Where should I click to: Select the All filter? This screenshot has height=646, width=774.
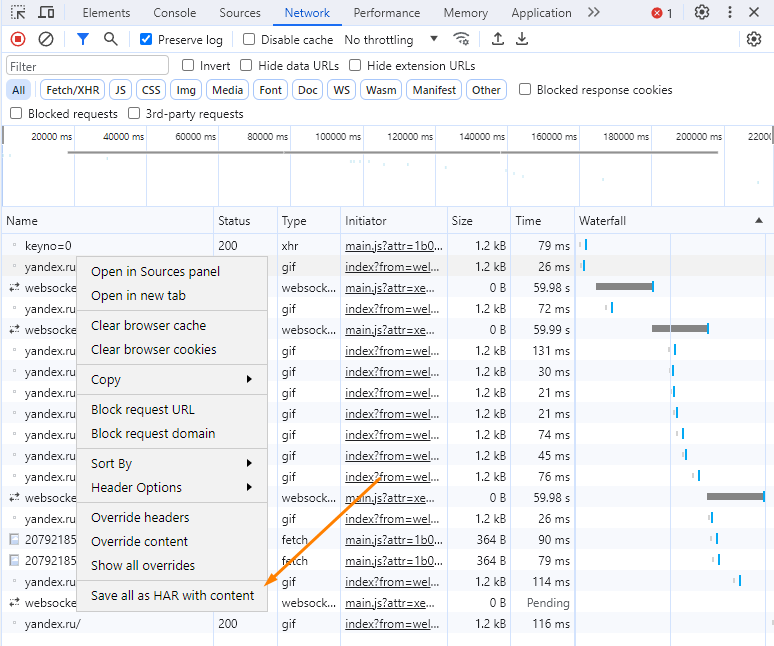click(18, 90)
